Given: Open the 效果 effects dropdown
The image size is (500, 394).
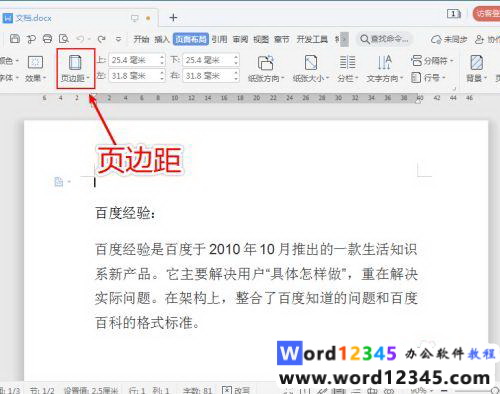Looking at the screenshot, I should [x=35, y=69].
